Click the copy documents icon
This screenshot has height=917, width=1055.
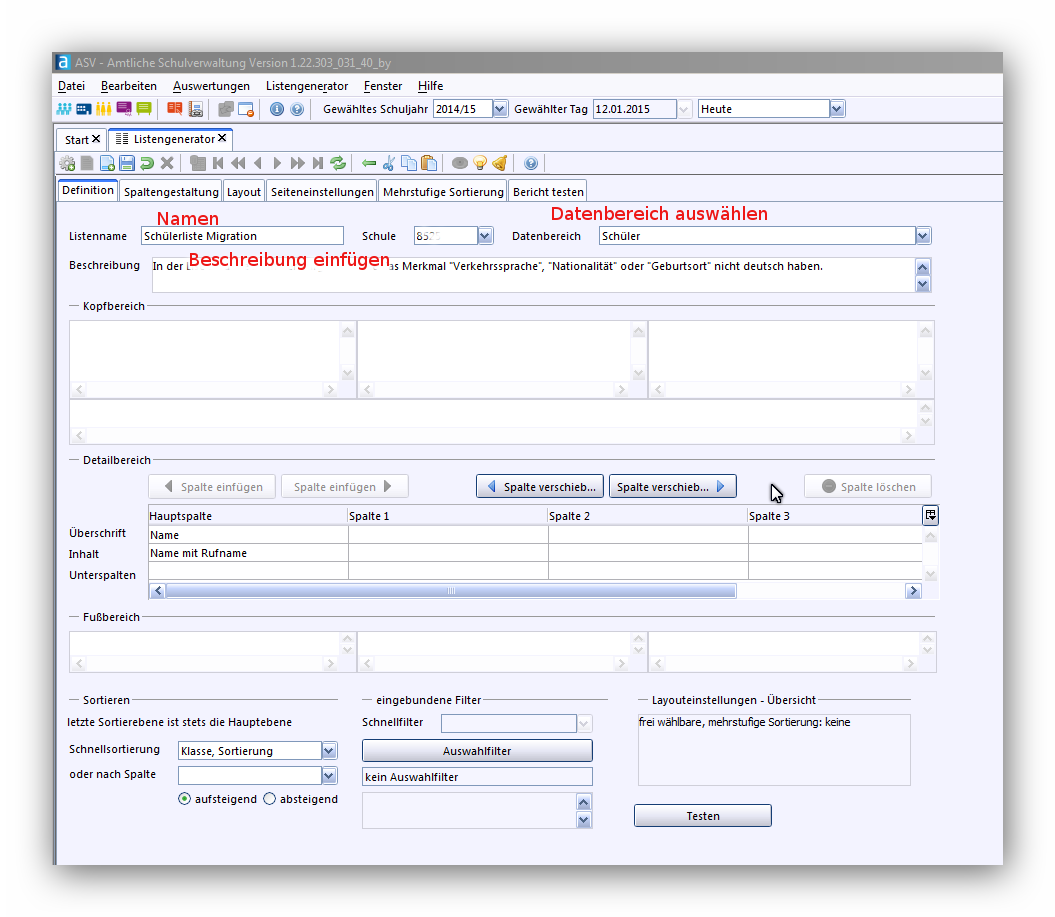point(408,163)
